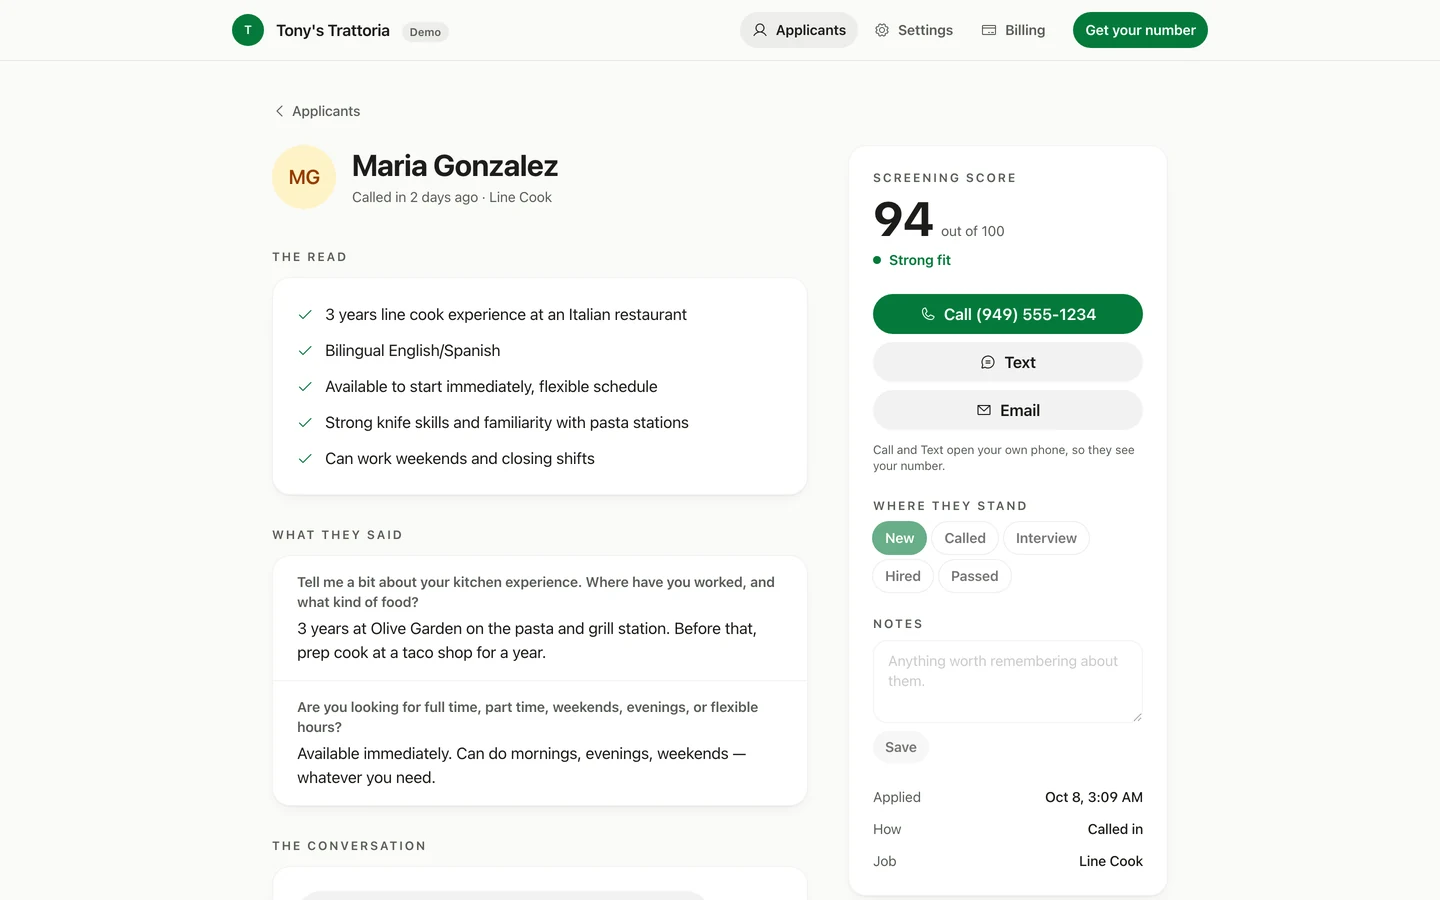This screenshot has height=900, width=1440.
Task: Click the phone icon on Call button
Action: tap(928, 314)
